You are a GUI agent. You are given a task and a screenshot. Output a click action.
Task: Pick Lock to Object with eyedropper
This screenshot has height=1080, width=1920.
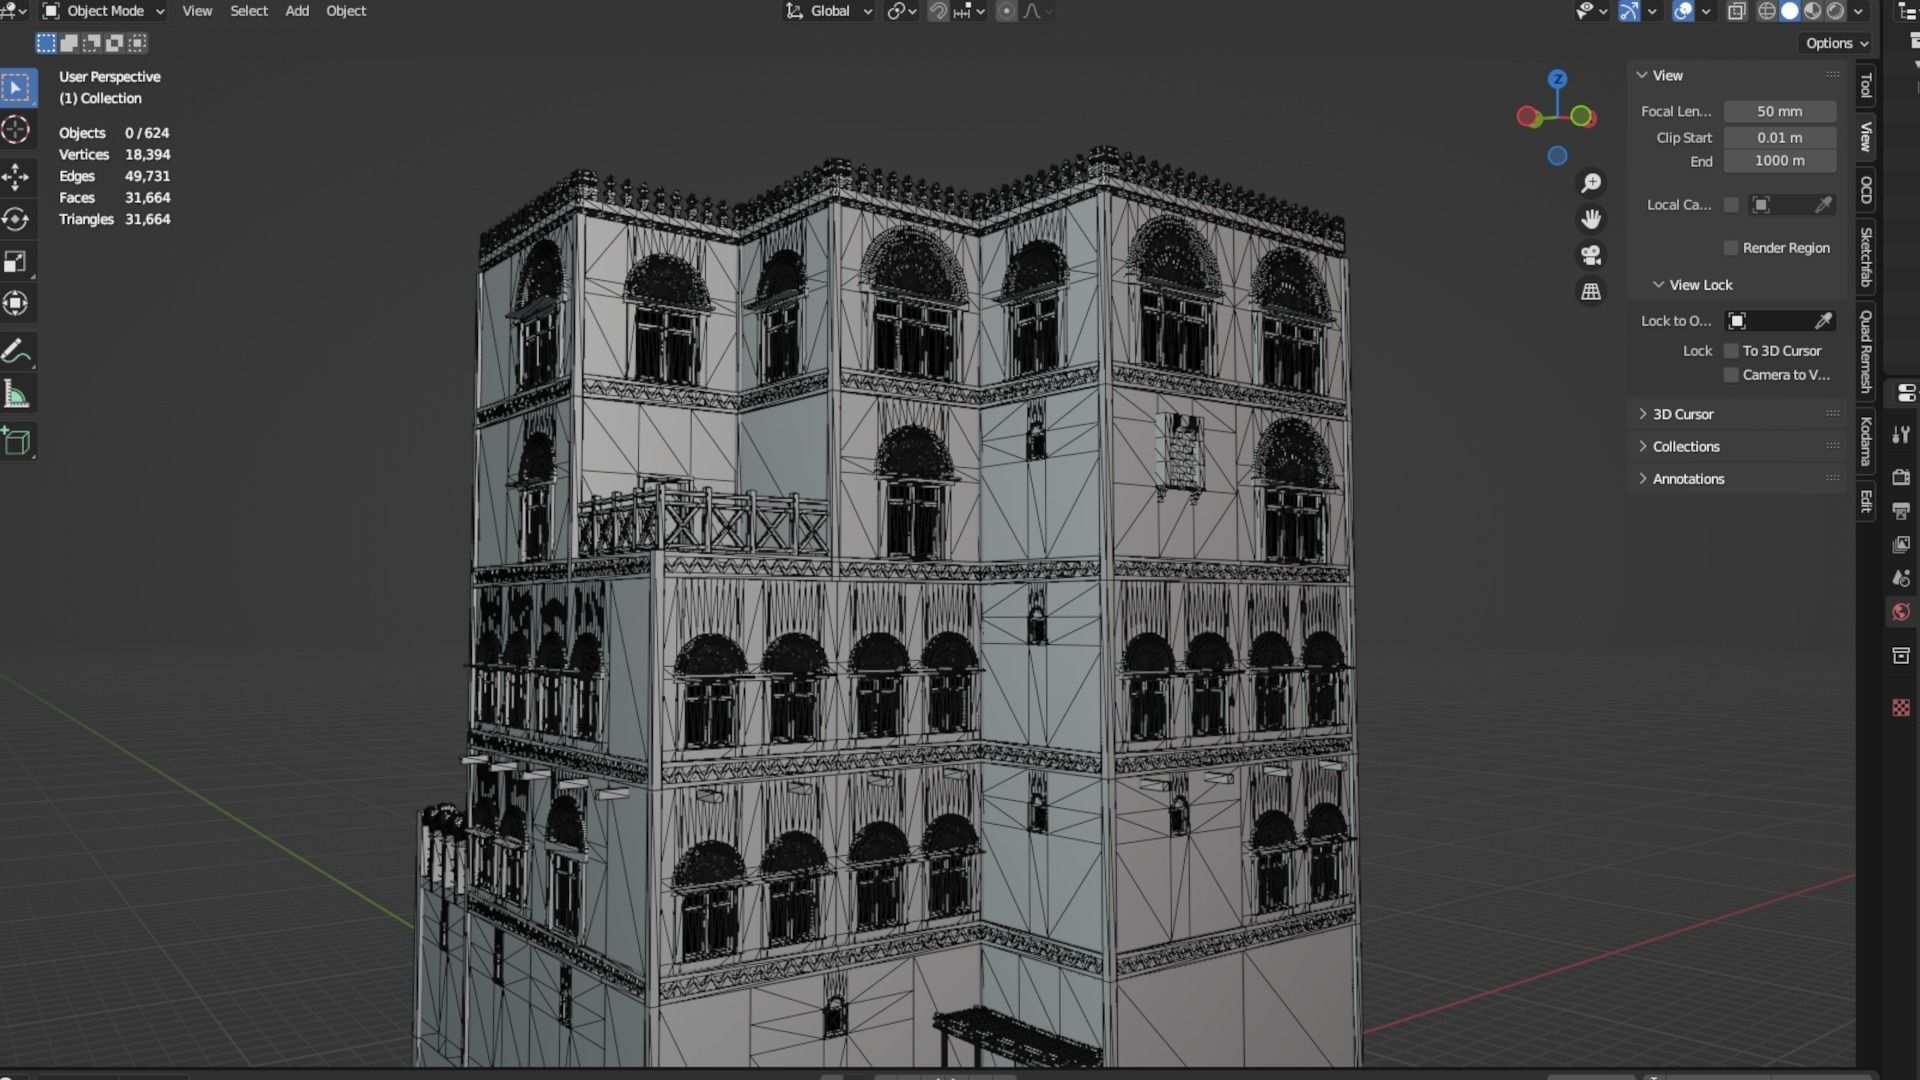tap(1824, 321)
